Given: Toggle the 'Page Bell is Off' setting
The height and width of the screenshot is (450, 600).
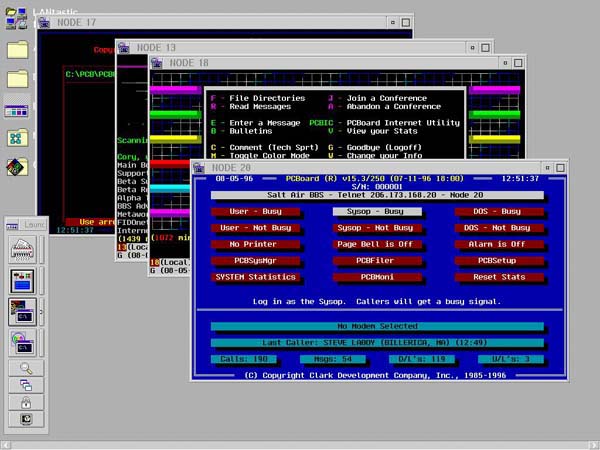Looking at the screenshot, I should [377, 244].
